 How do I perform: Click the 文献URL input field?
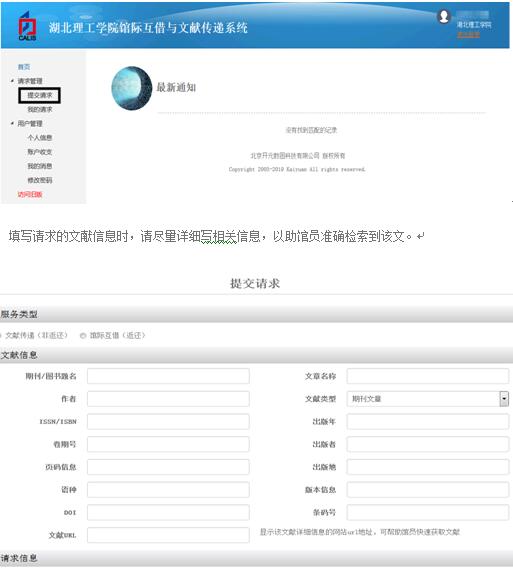coord(168,535)
